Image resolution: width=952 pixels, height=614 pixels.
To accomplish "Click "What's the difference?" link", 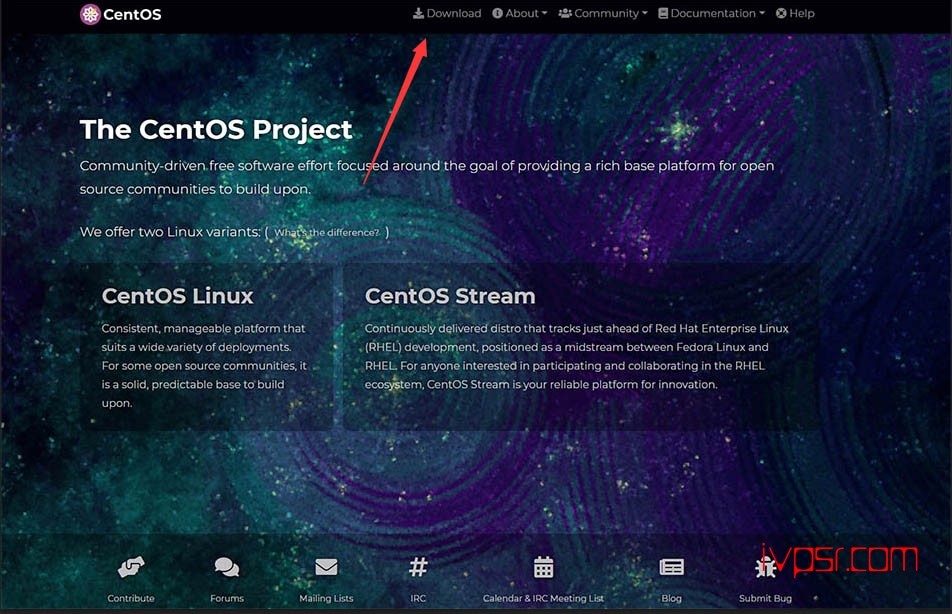I will (x=327, y=233).
